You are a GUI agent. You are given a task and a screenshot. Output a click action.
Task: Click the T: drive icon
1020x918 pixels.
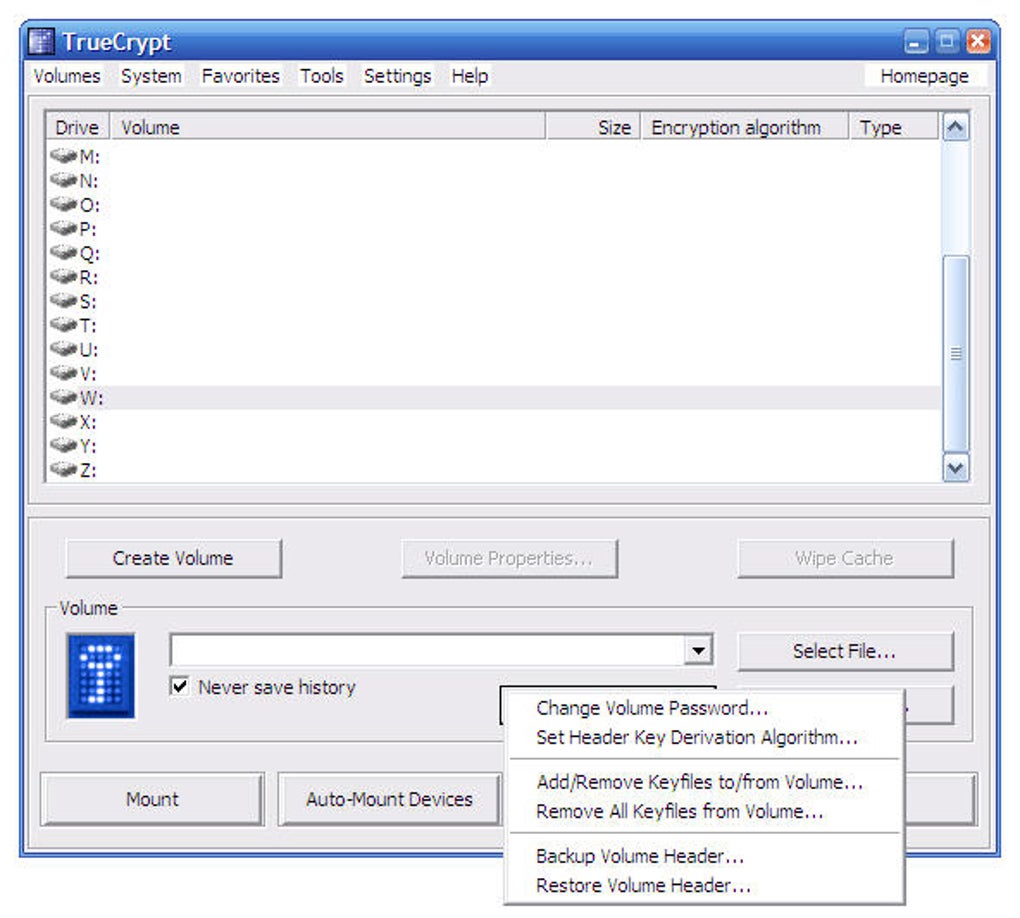tap(63, 324)
